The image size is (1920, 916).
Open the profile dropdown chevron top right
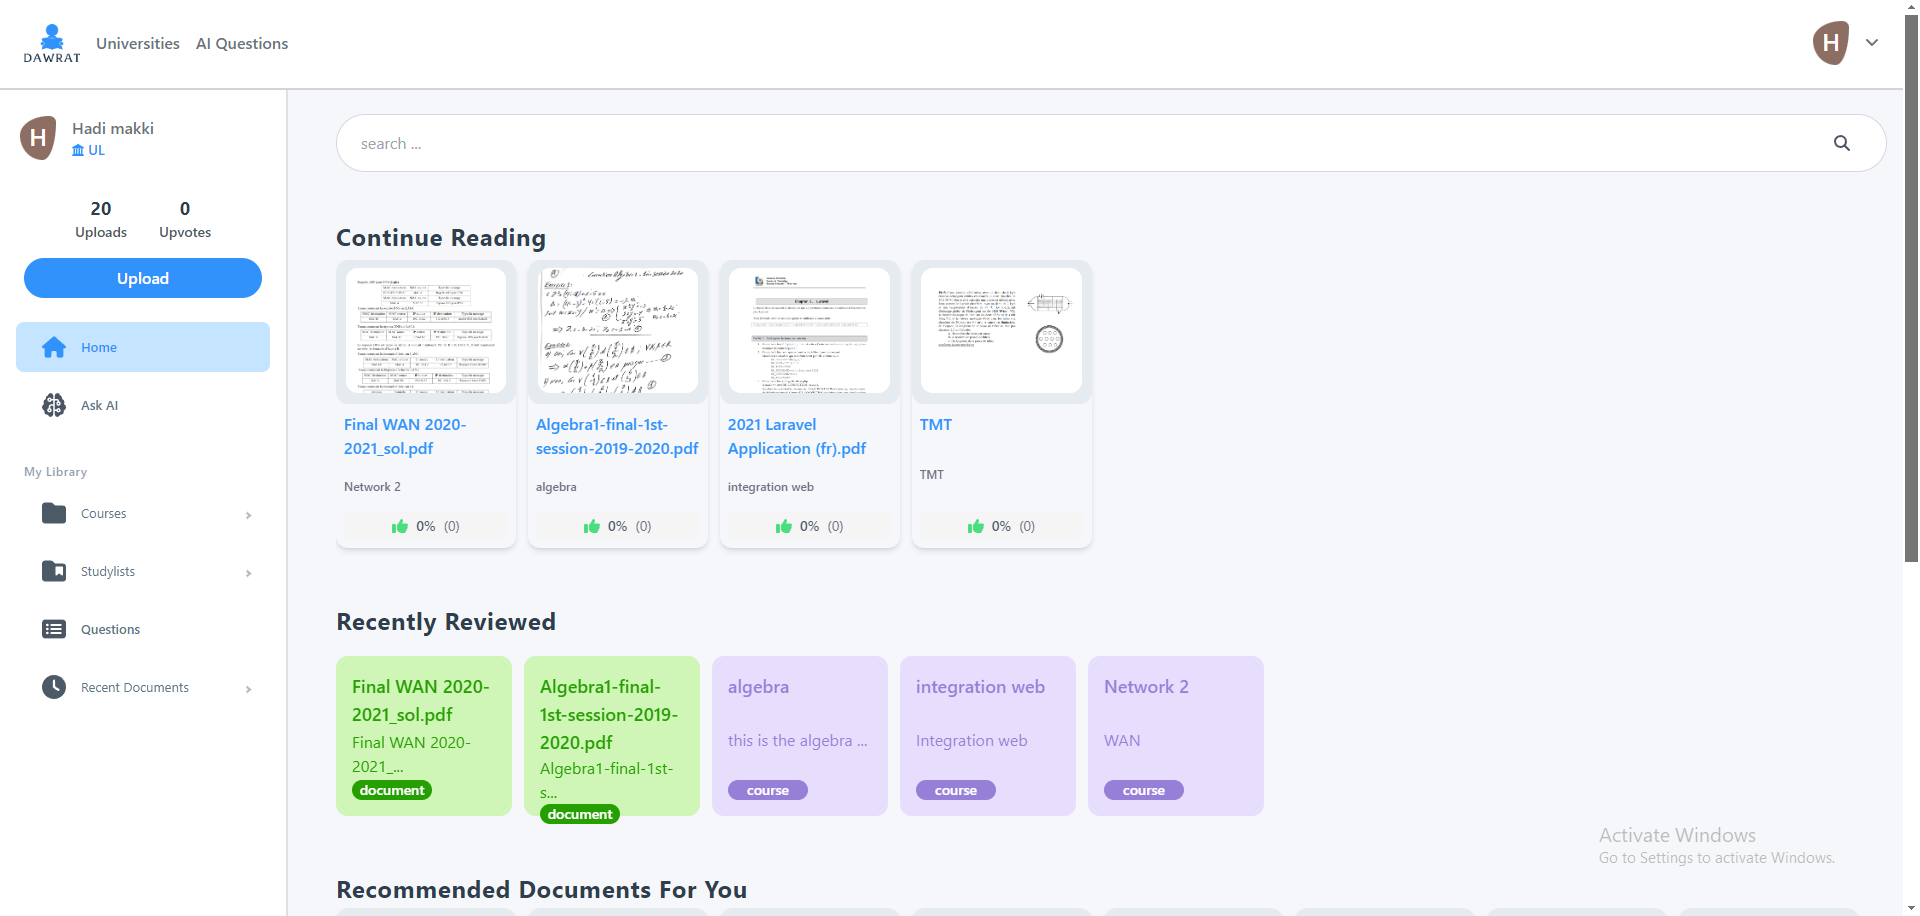click(1872, 43)
